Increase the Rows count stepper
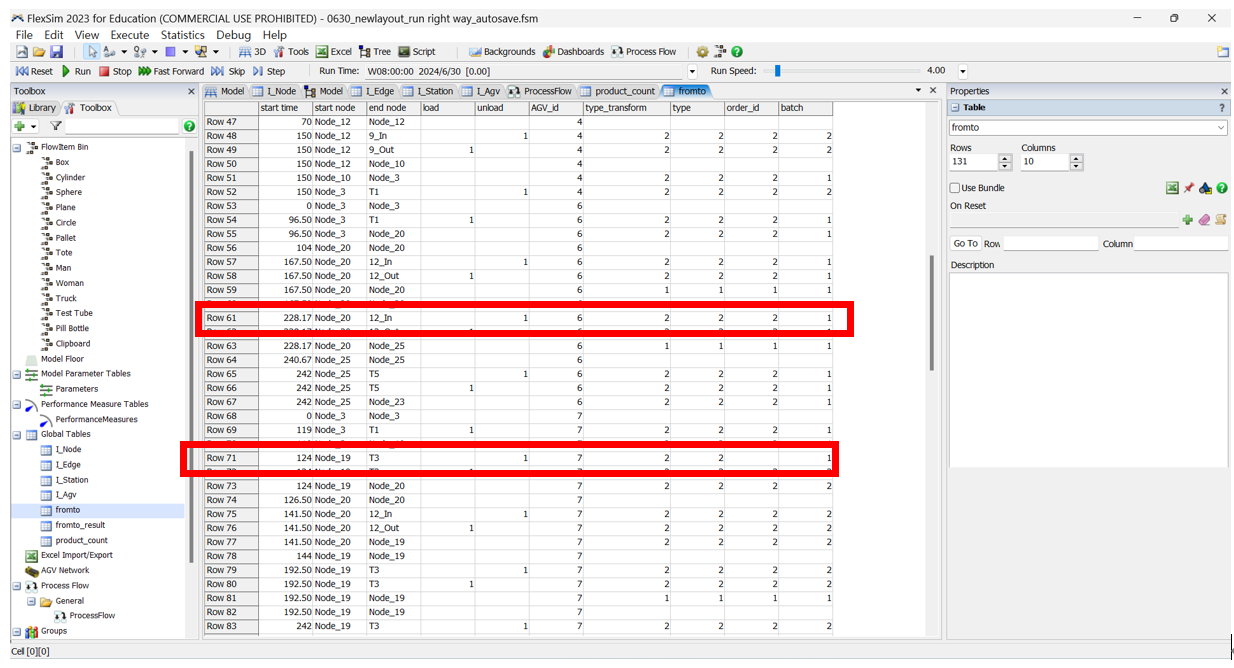 tap(1004, 158)
